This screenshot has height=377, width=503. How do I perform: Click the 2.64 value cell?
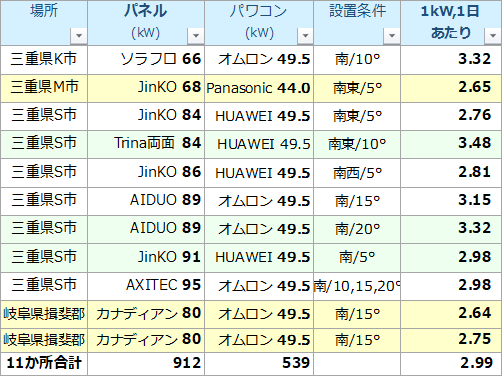coord(451,314)
